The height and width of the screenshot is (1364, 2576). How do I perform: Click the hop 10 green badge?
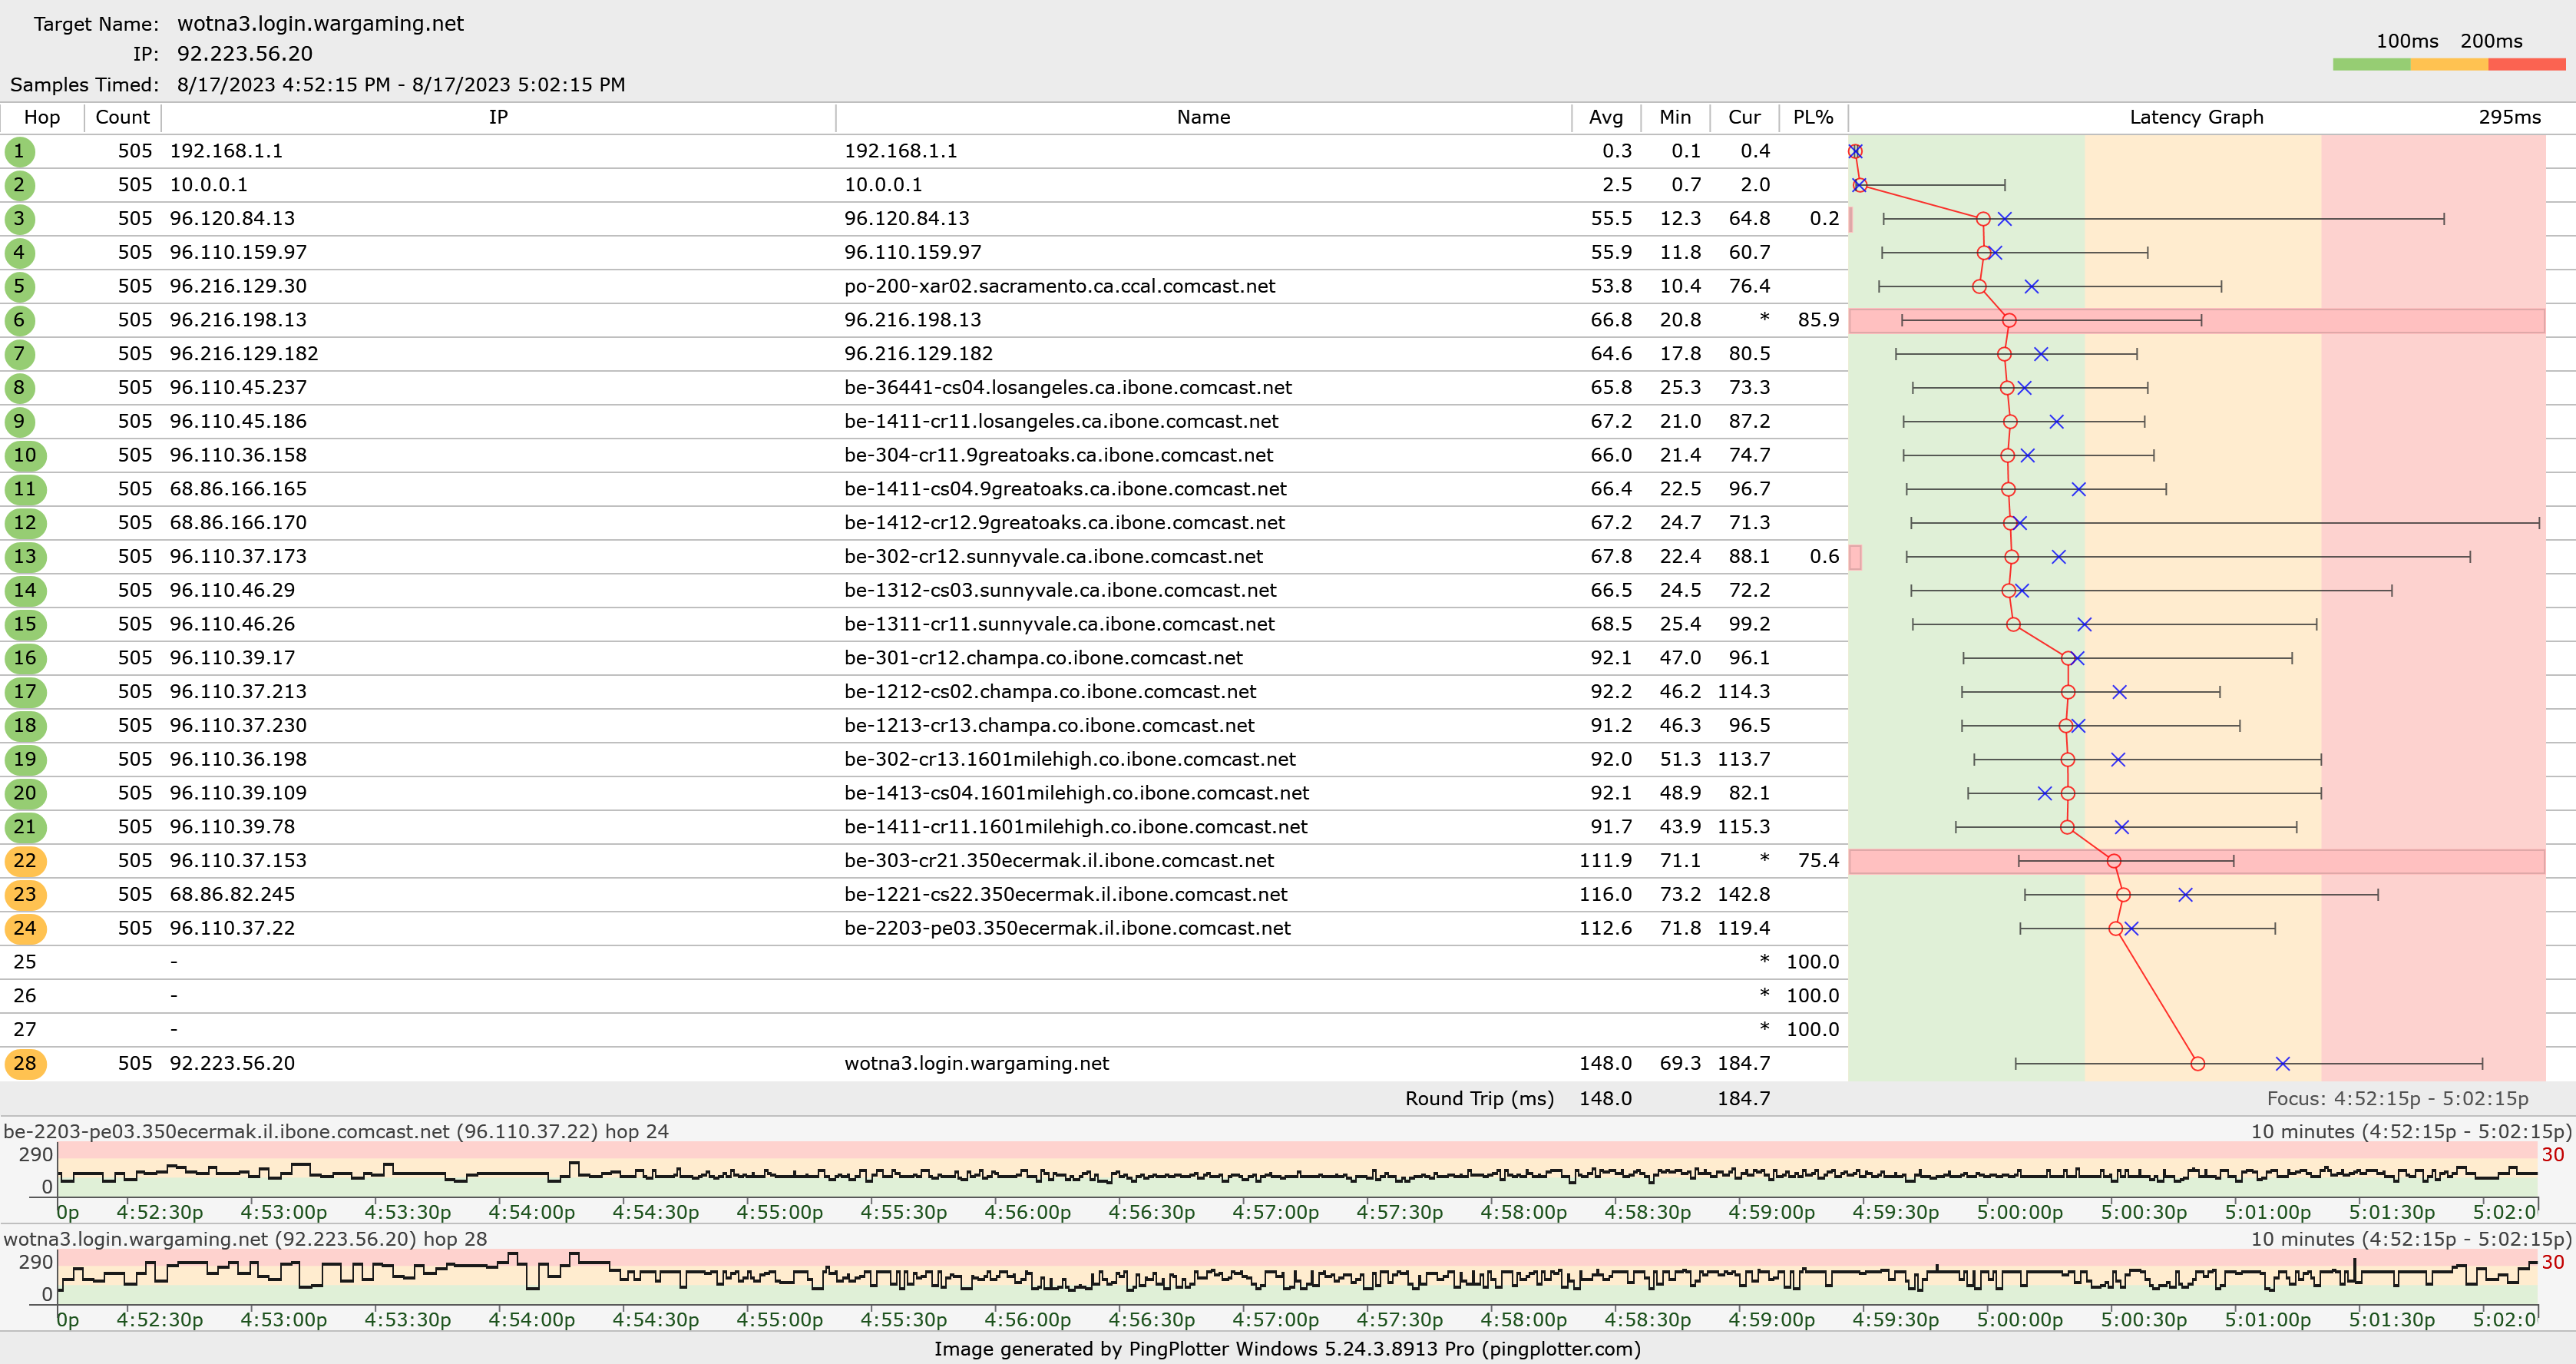pos(25,455)
